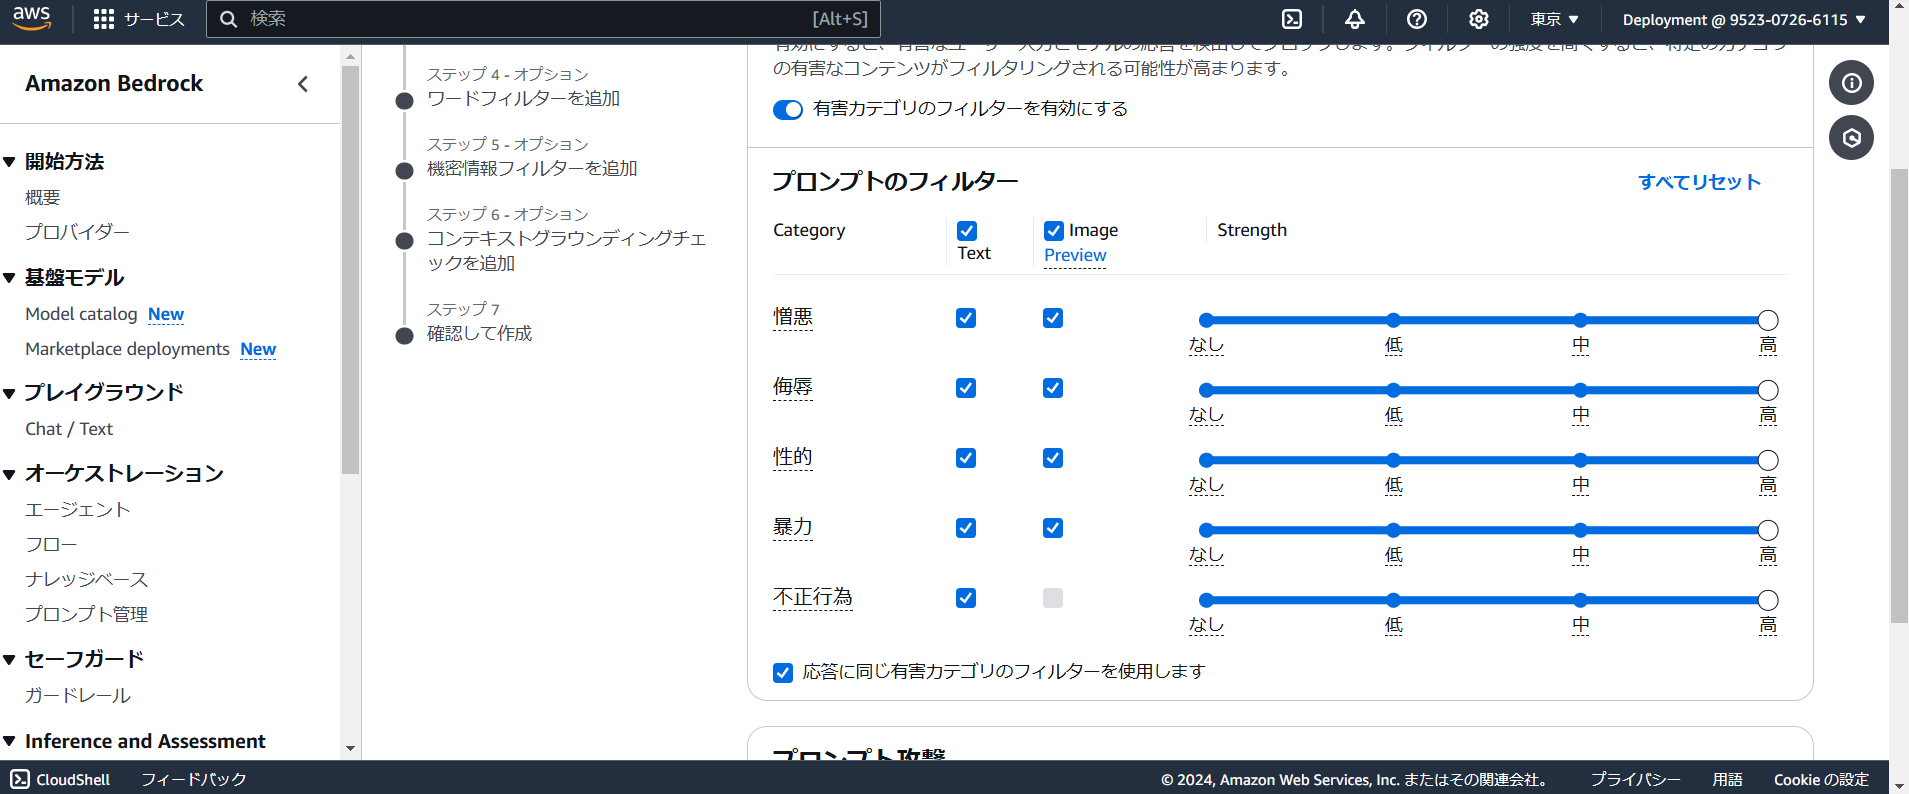Go to step 5 機密情報フィルターを追加

coord(532,169)
